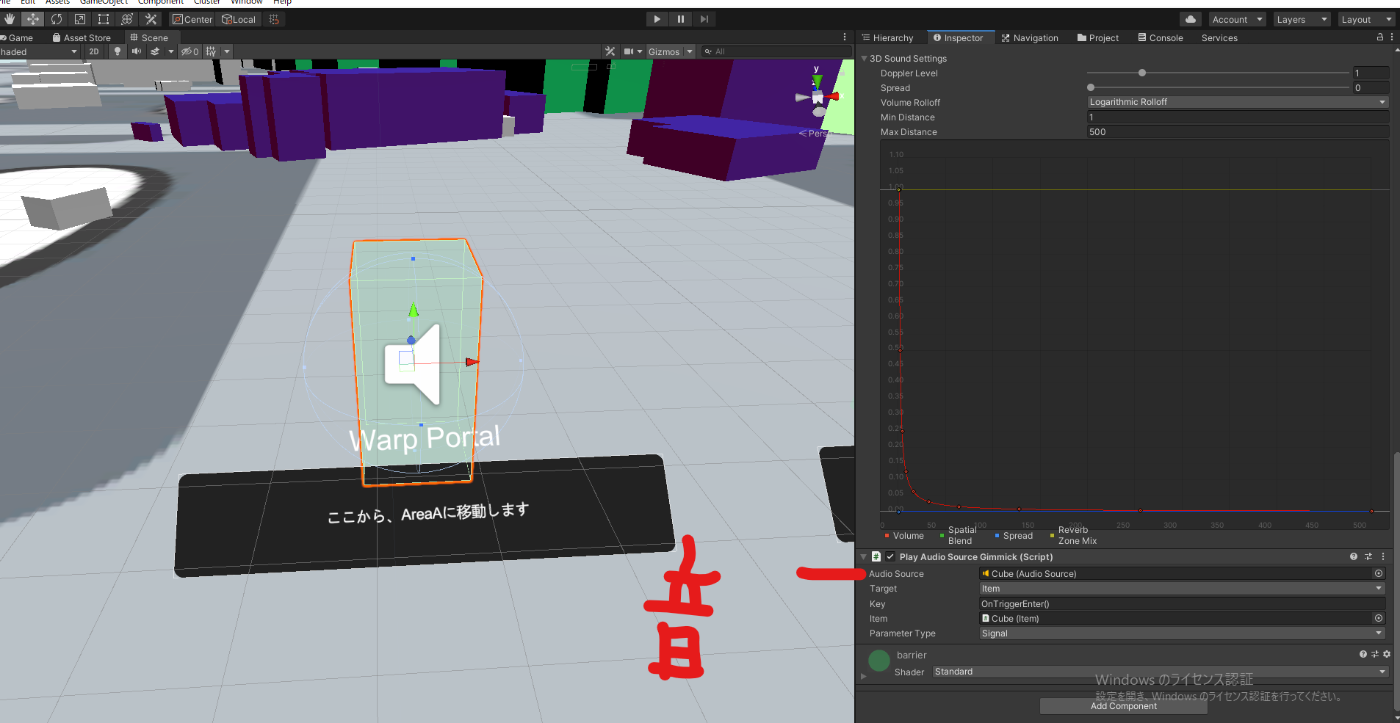Open Parameter Type dropdown showing Signal
Screen dimensions: 1400x723
point(1184,633)
